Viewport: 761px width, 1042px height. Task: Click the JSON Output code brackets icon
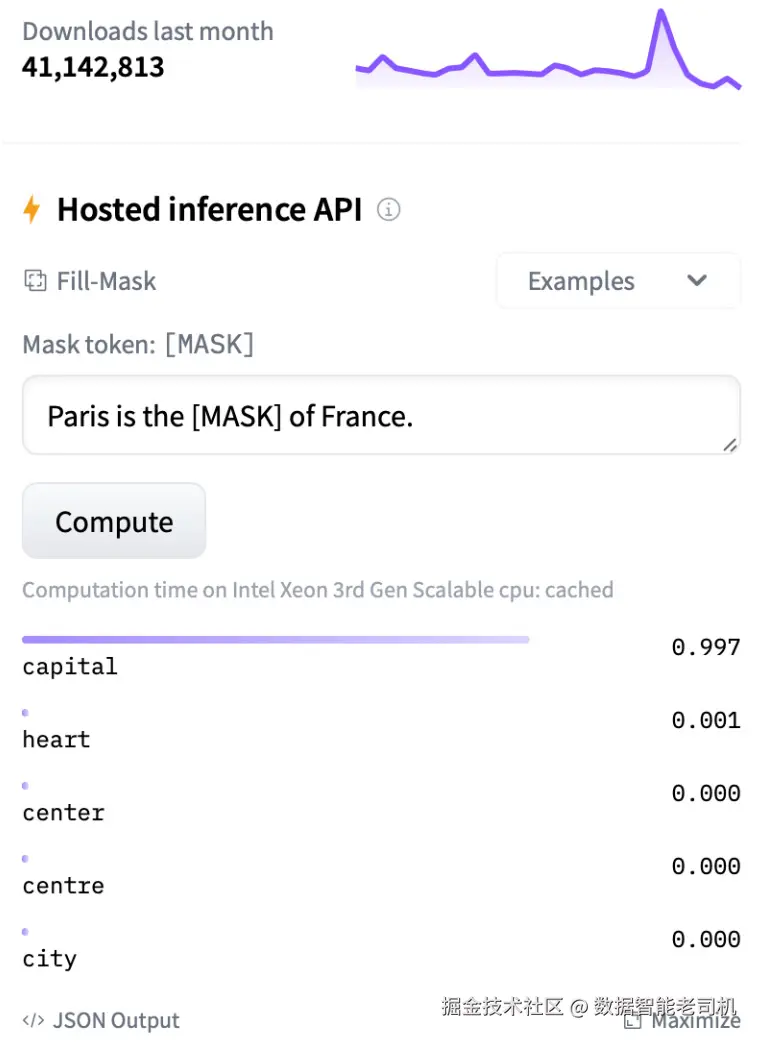(33, 1021)
